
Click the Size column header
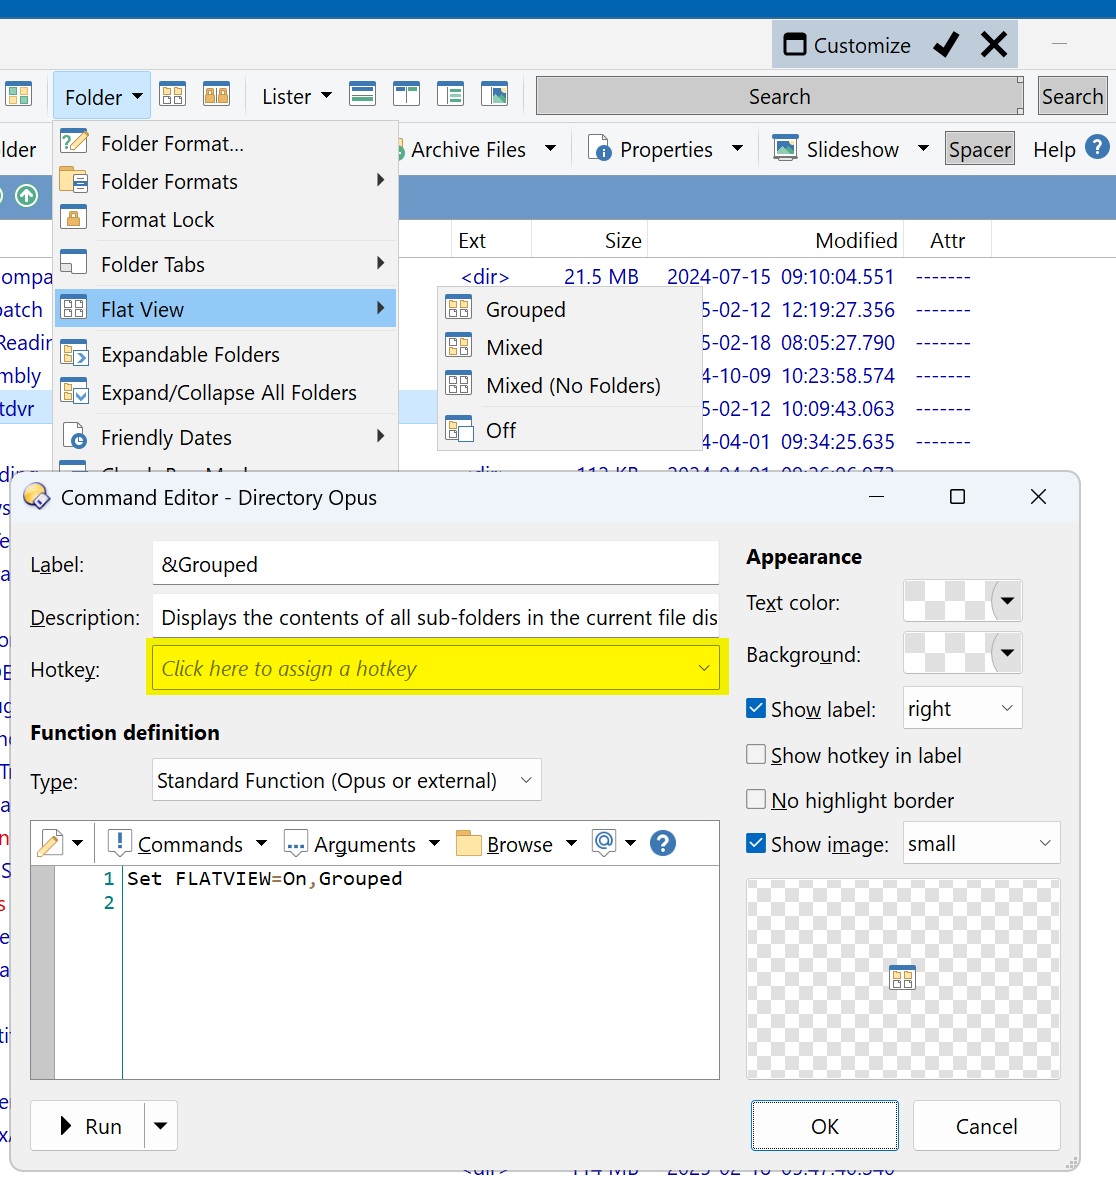590,240
